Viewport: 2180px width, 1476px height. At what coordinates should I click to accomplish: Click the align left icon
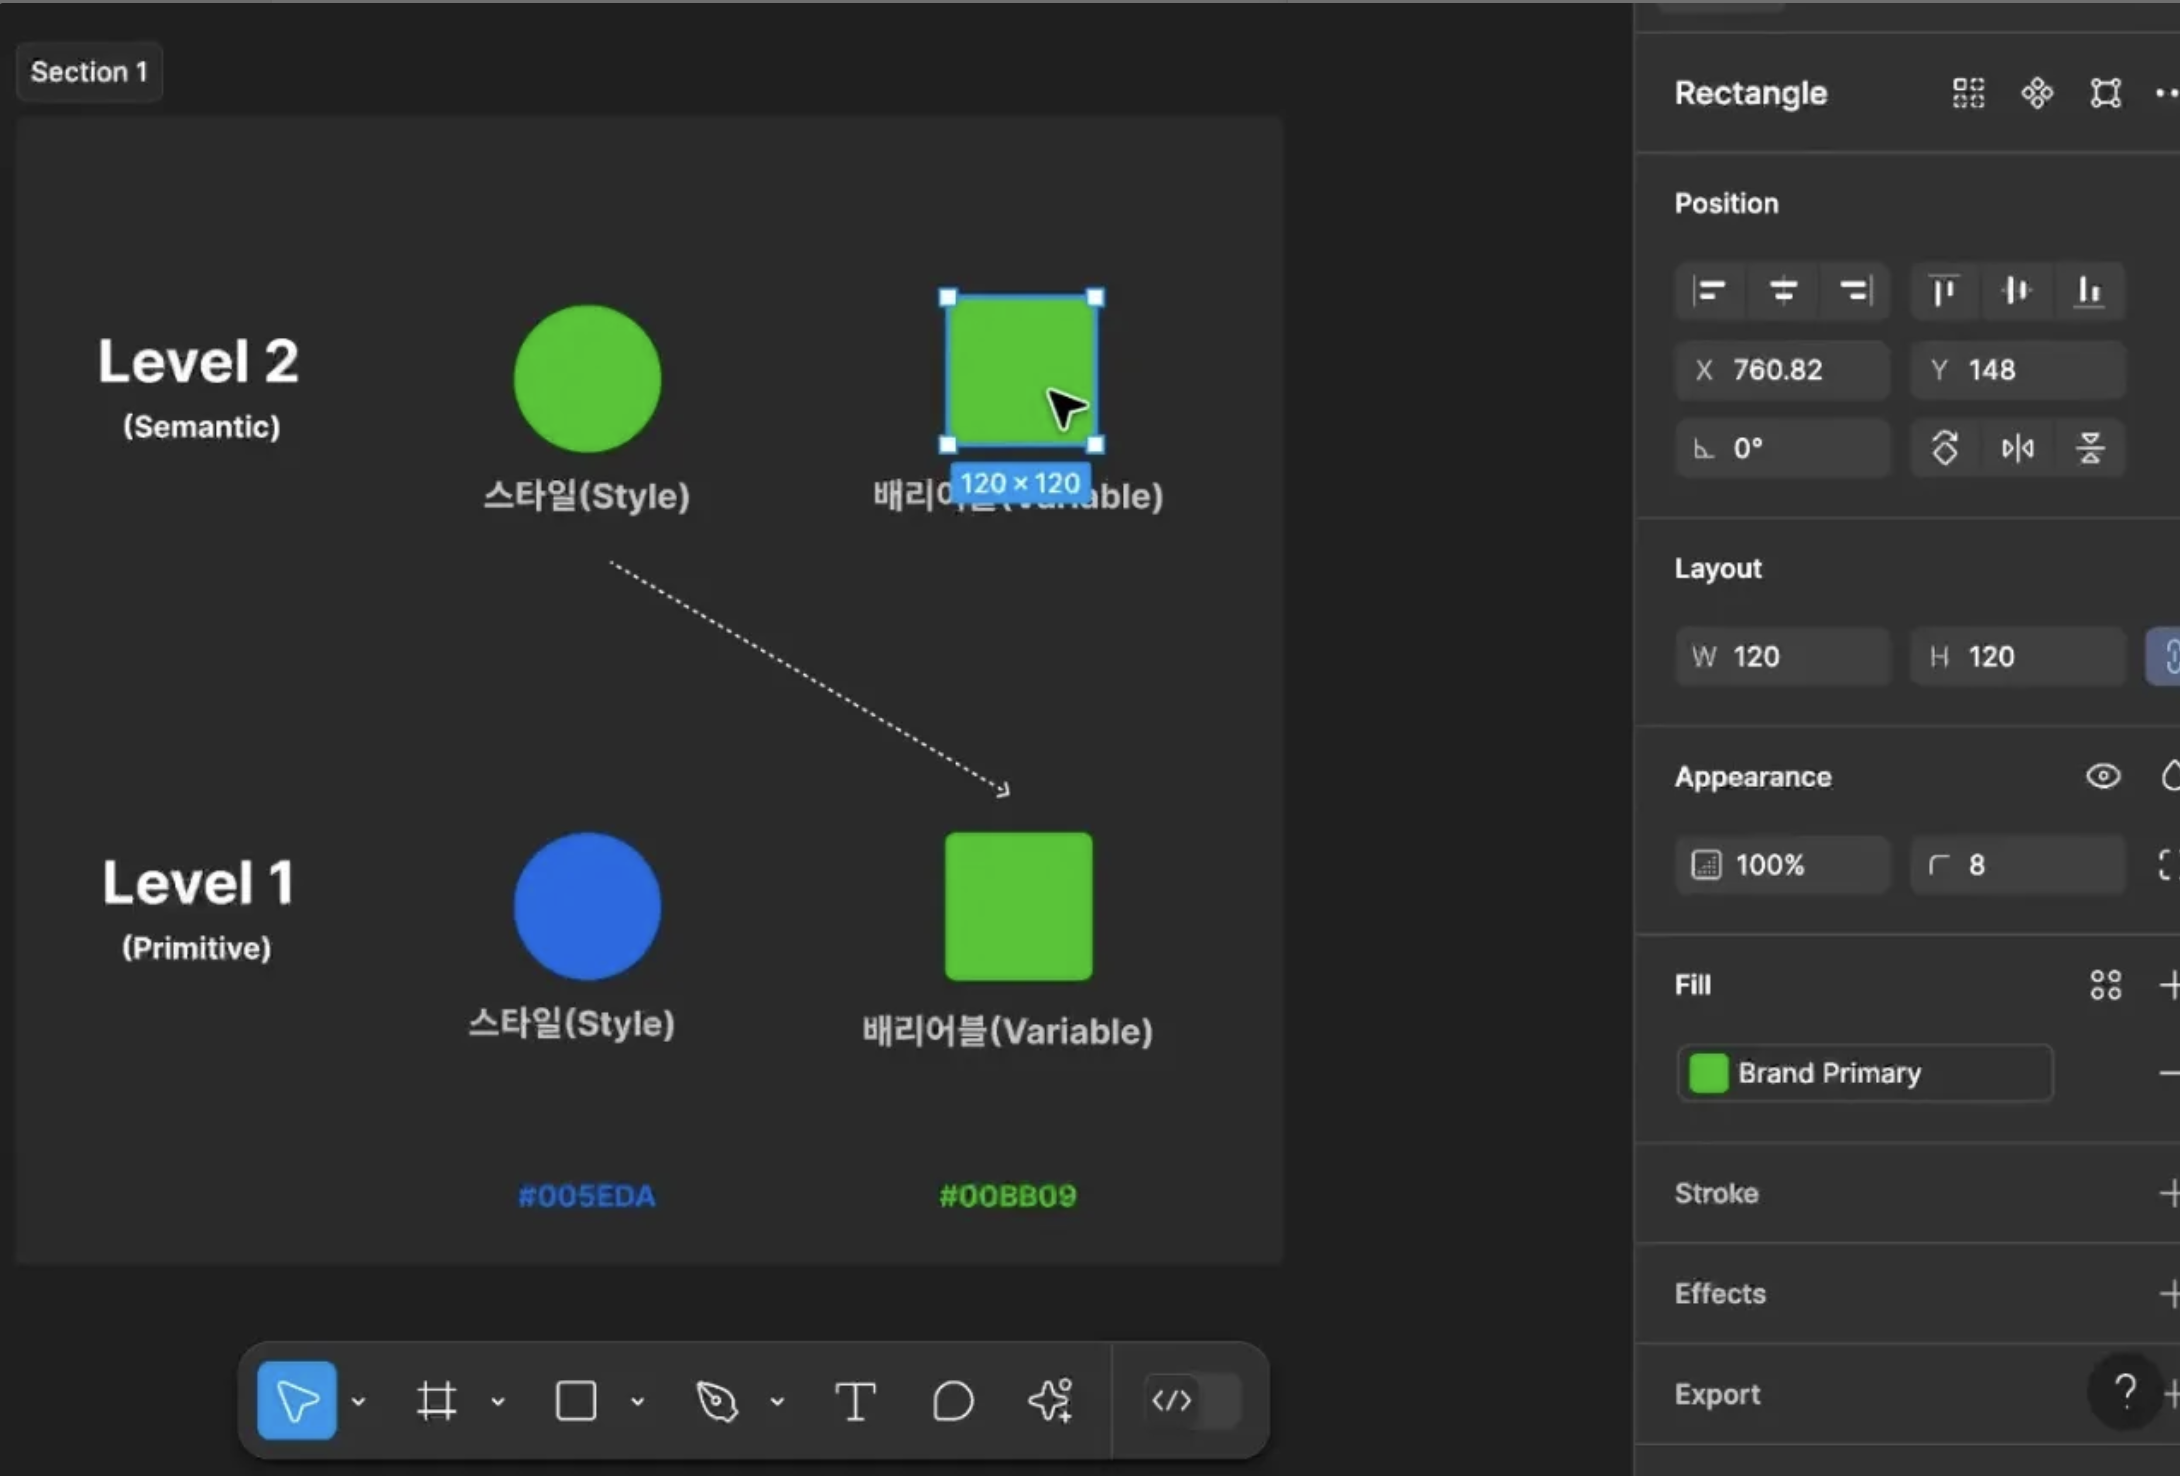1710,291
